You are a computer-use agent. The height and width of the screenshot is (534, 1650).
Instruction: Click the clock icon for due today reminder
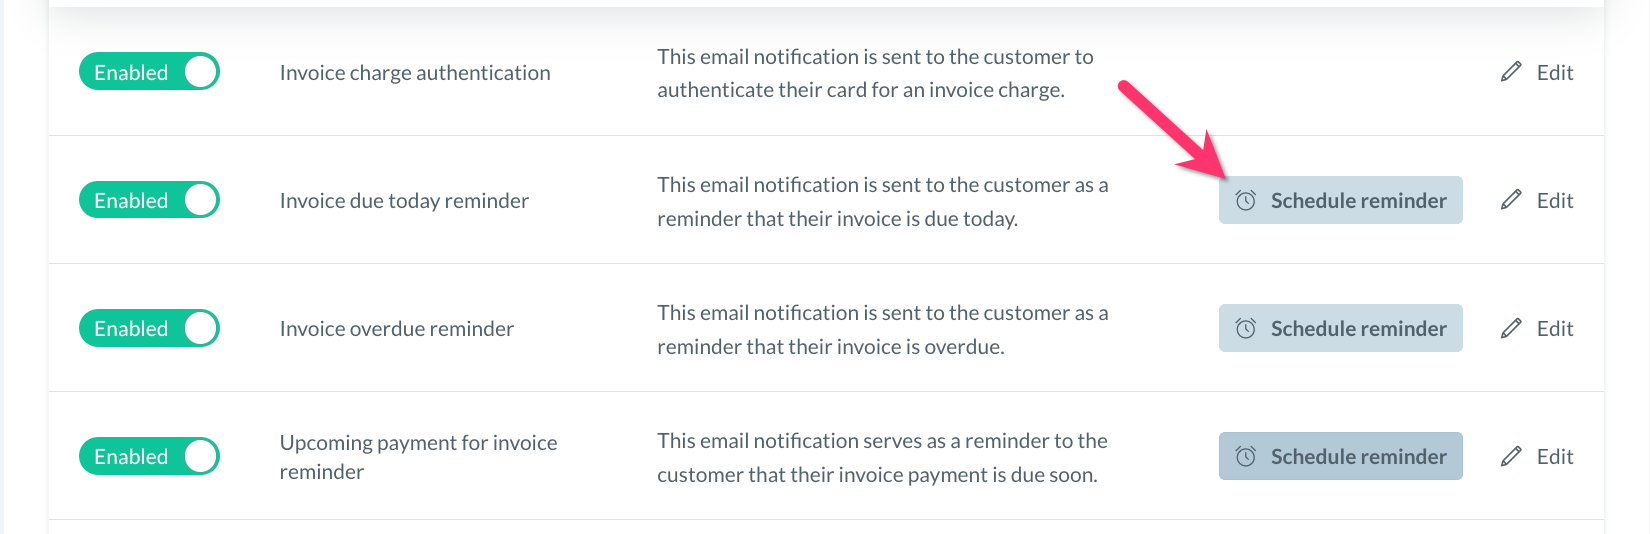tap(1245, 200)
